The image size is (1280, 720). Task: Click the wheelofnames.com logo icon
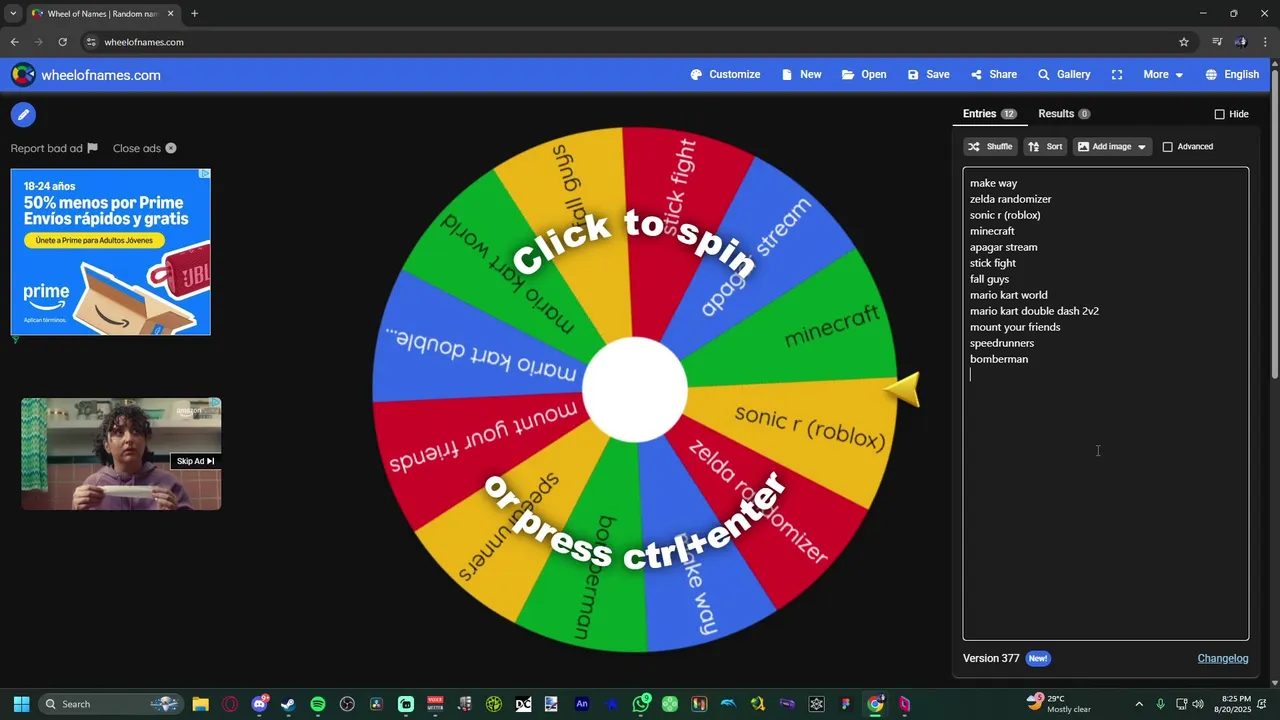23,75
